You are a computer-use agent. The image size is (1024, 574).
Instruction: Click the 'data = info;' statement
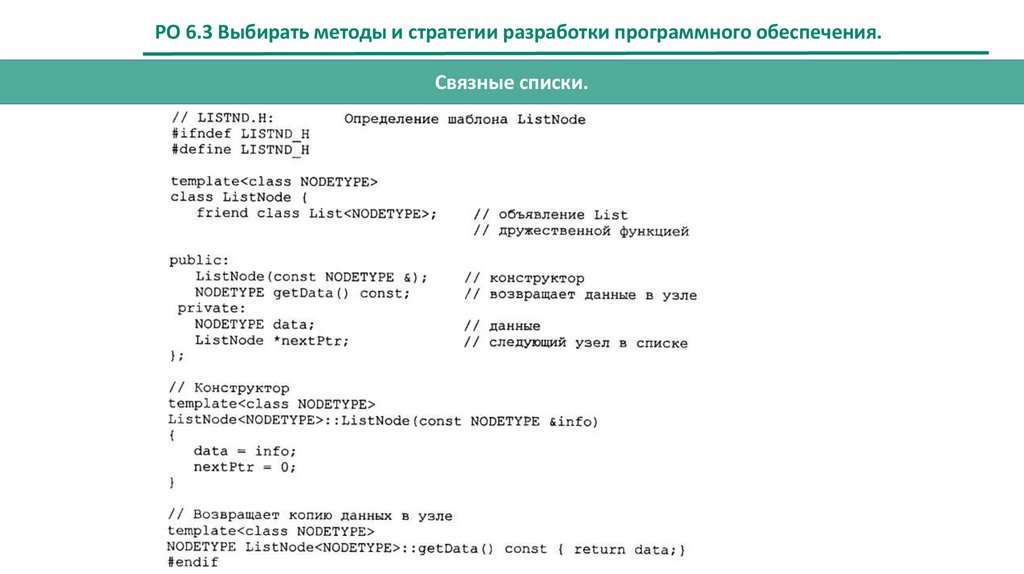point(245,451)
